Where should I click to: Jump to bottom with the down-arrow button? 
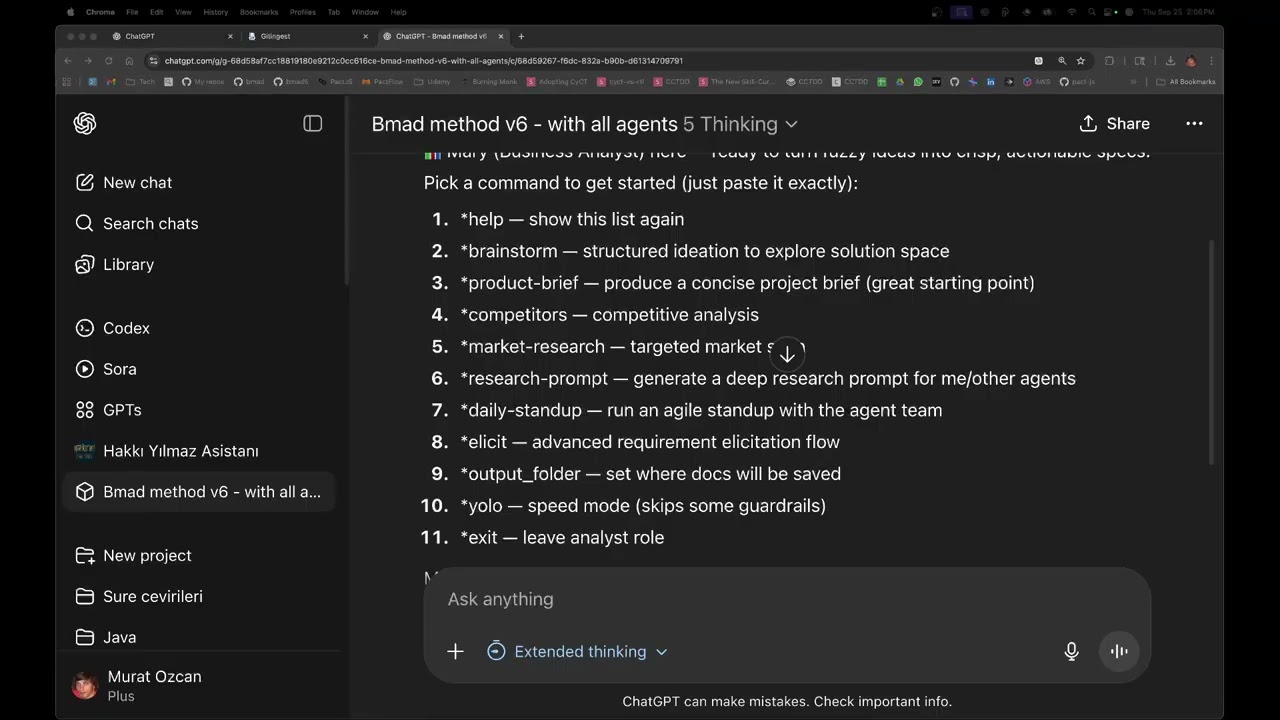tap(787, 354)
